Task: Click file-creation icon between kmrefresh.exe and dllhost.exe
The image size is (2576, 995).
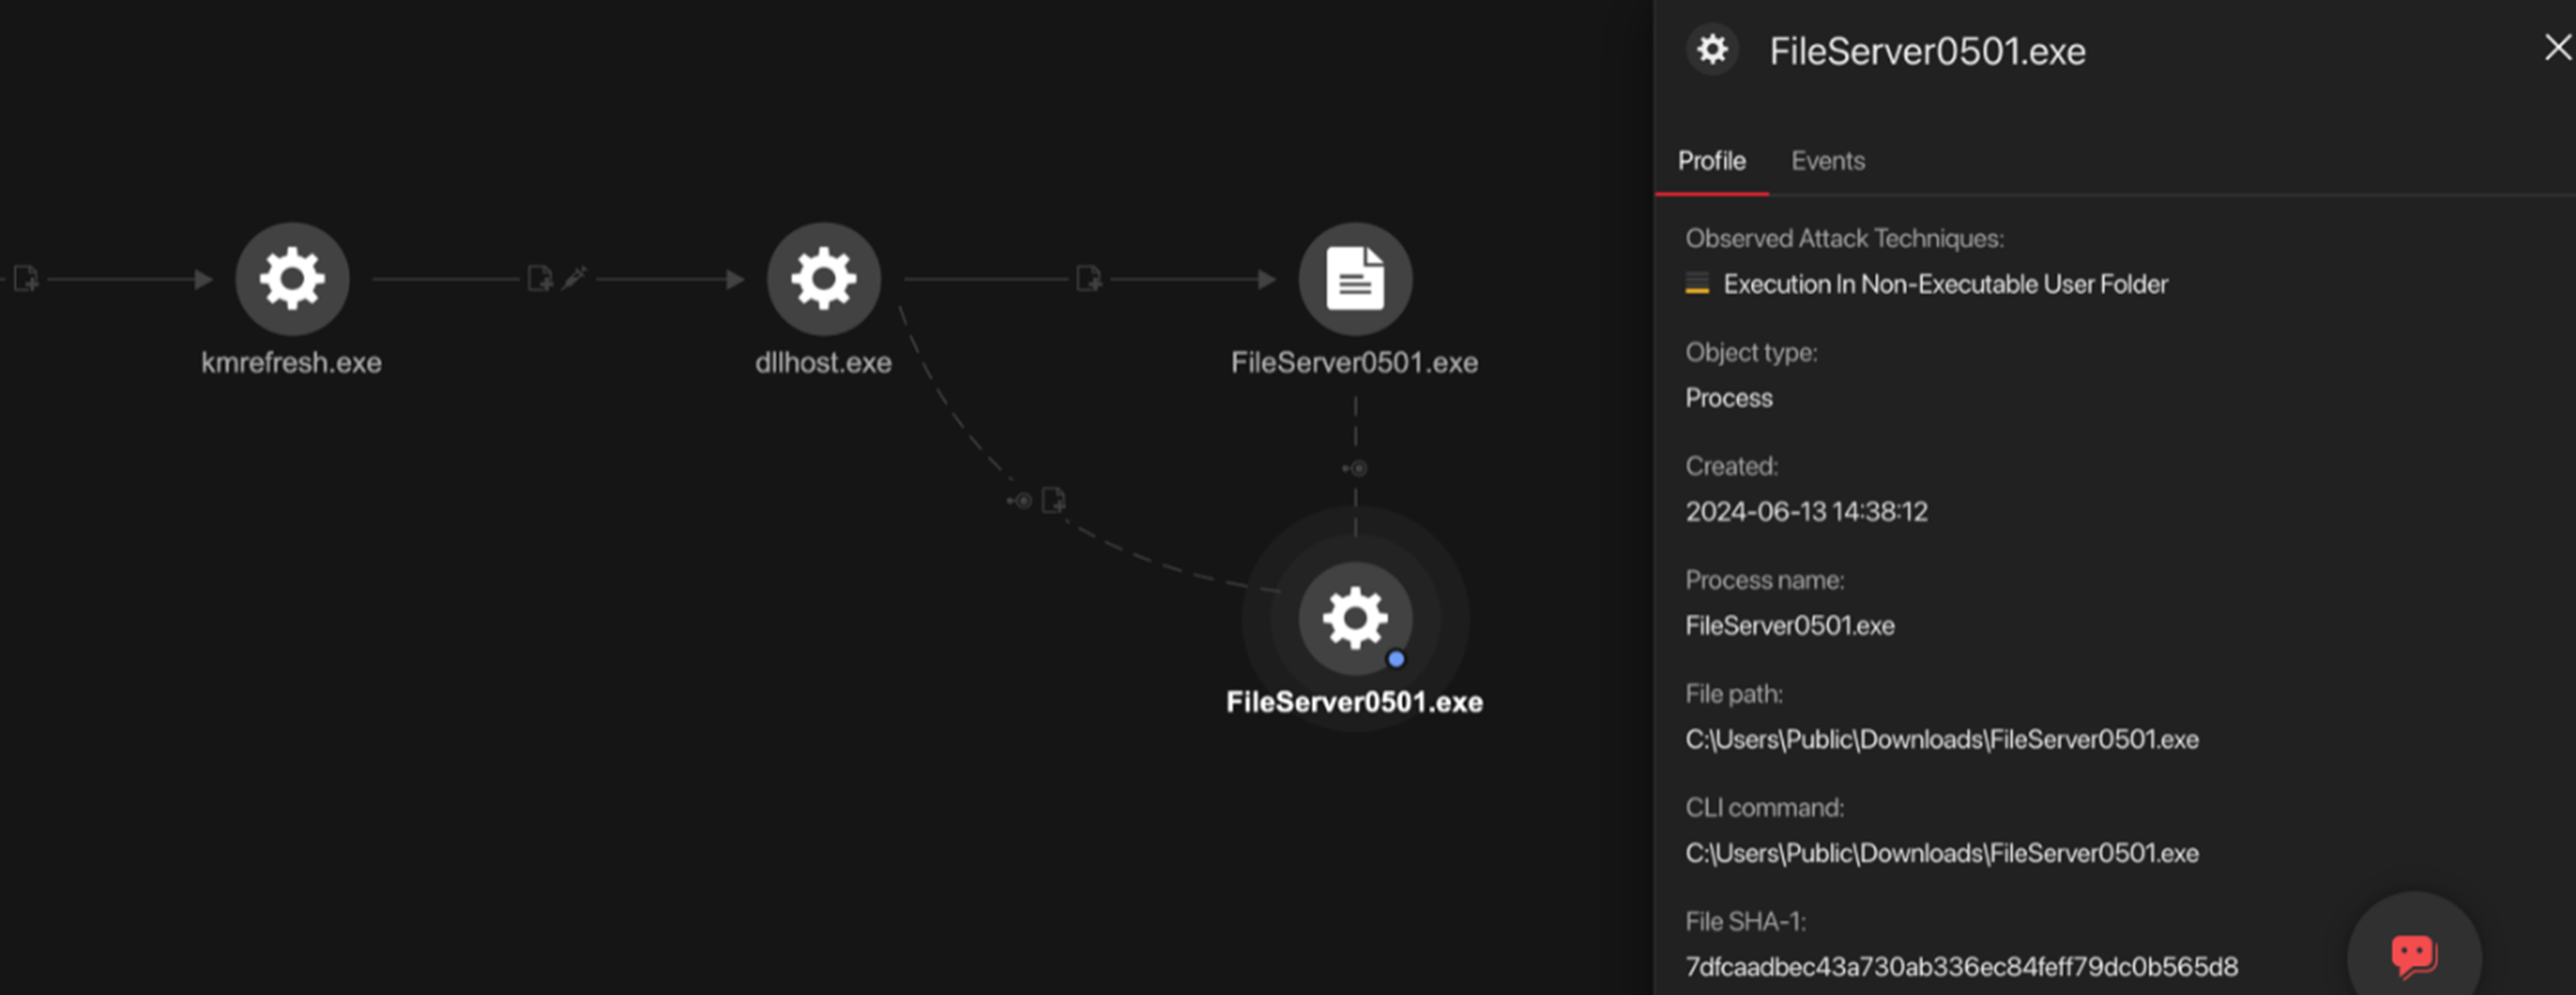Action: pos(540,278)
